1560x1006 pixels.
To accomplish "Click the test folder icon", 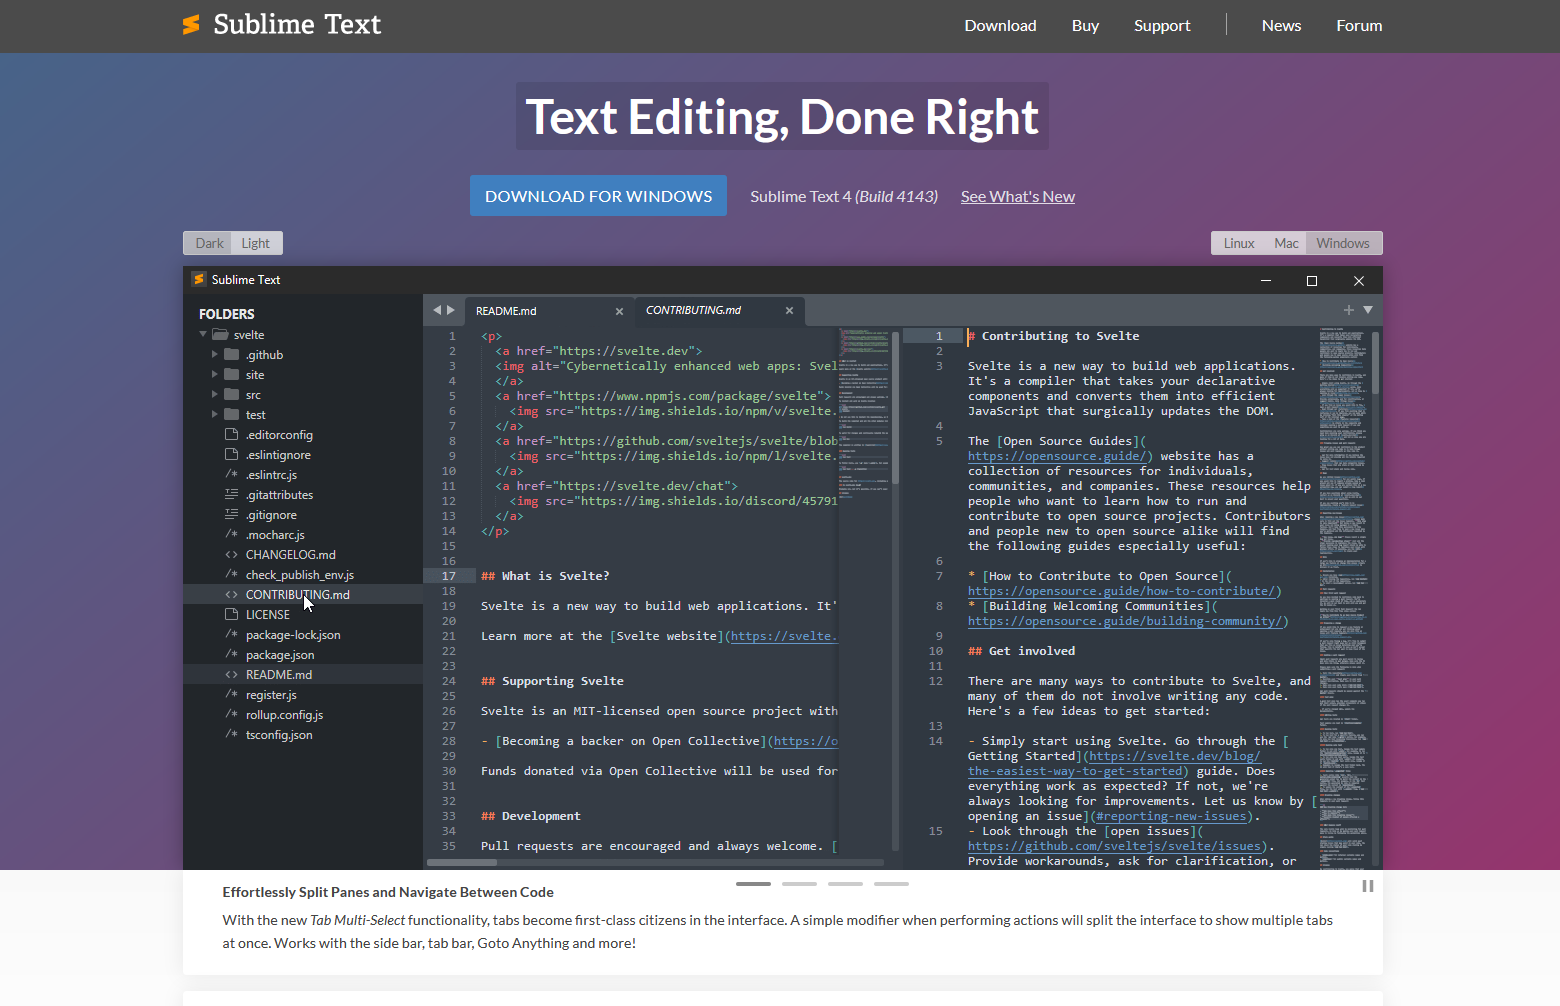I will tap(232, 415).
